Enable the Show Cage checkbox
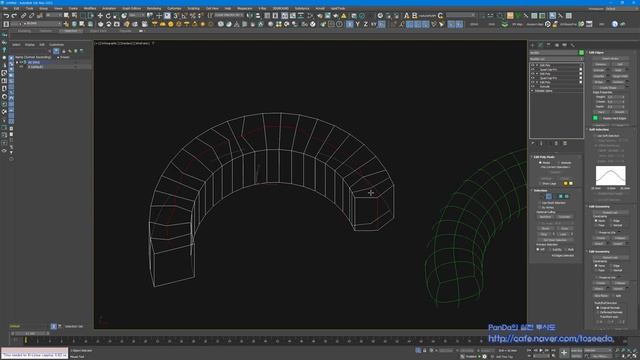 tap(540, 184)
